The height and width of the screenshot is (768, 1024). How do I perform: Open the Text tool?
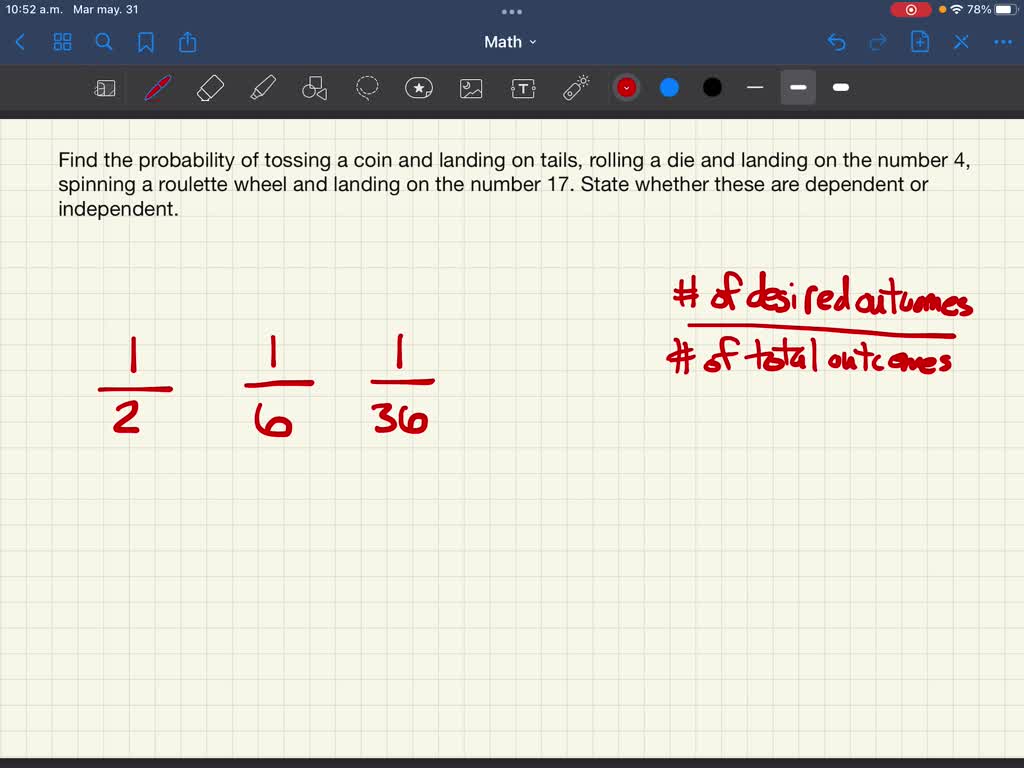click(x=522, y=87)
